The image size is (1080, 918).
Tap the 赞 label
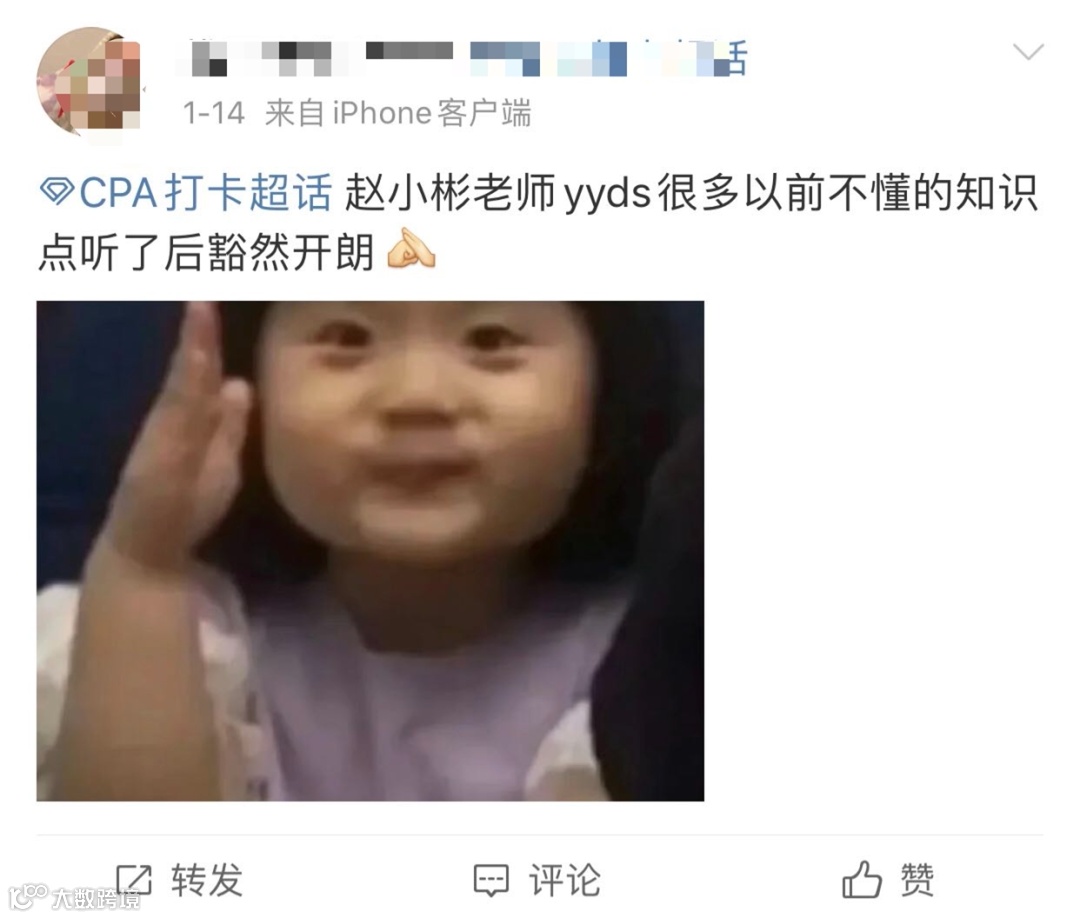tap(917, 879)
